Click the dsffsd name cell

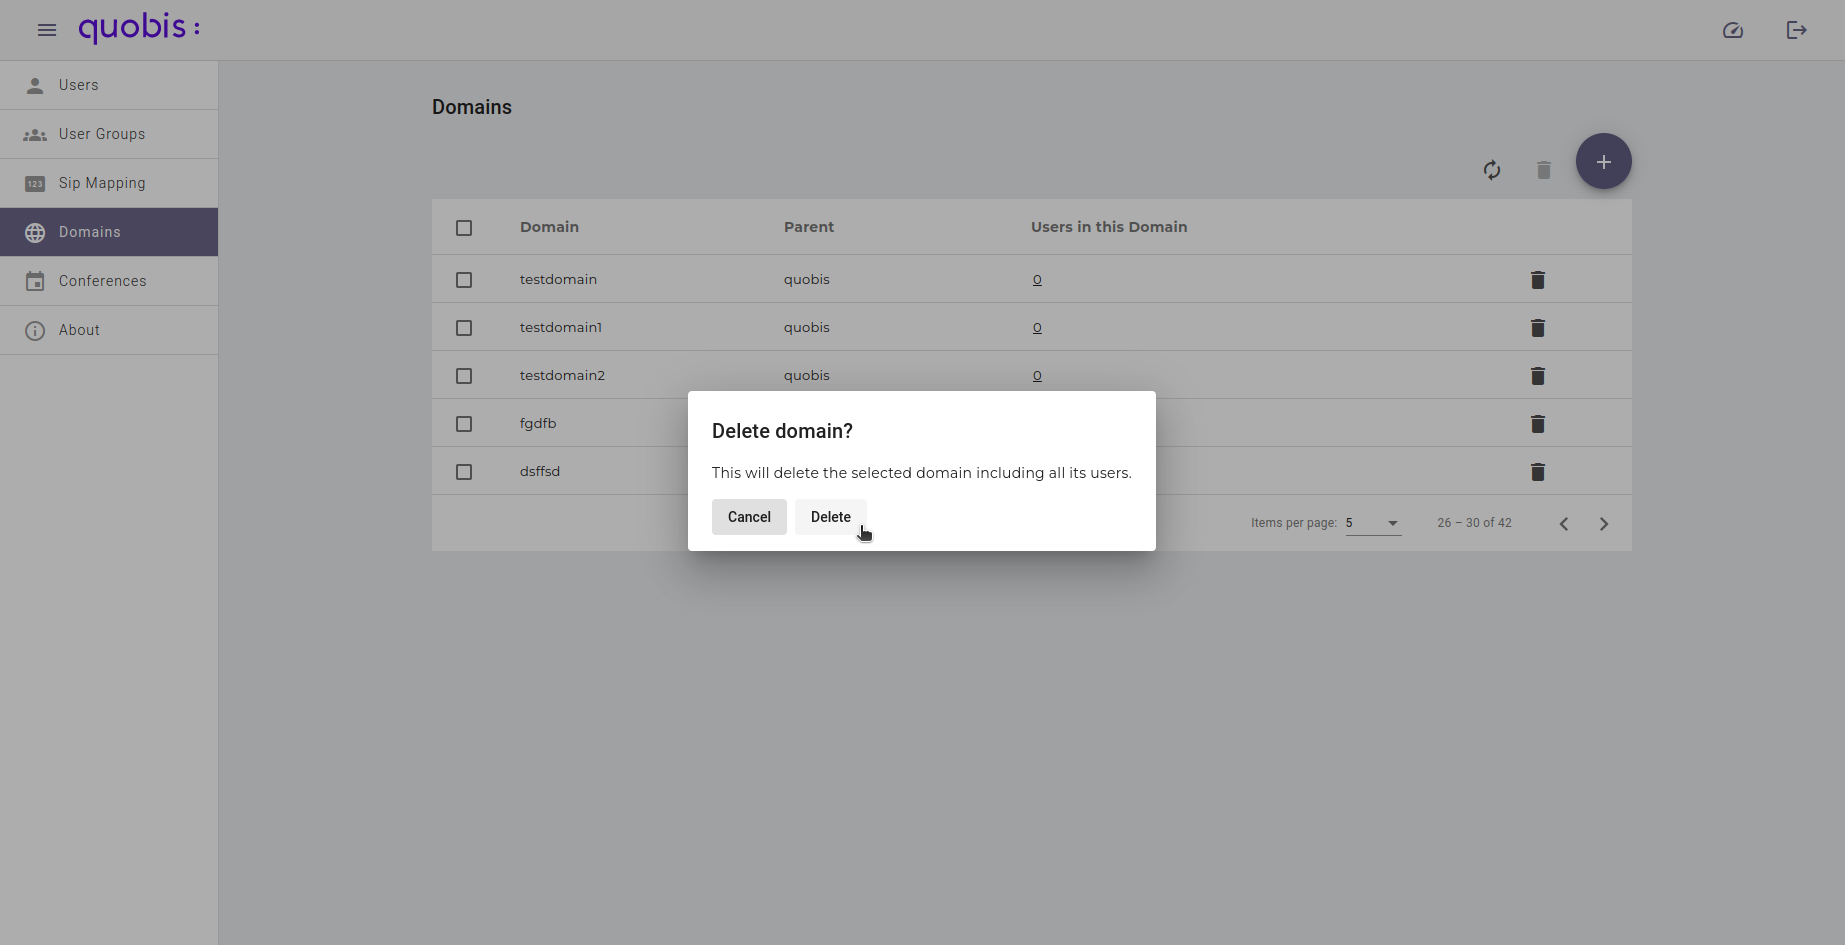(x=540, y=471)
